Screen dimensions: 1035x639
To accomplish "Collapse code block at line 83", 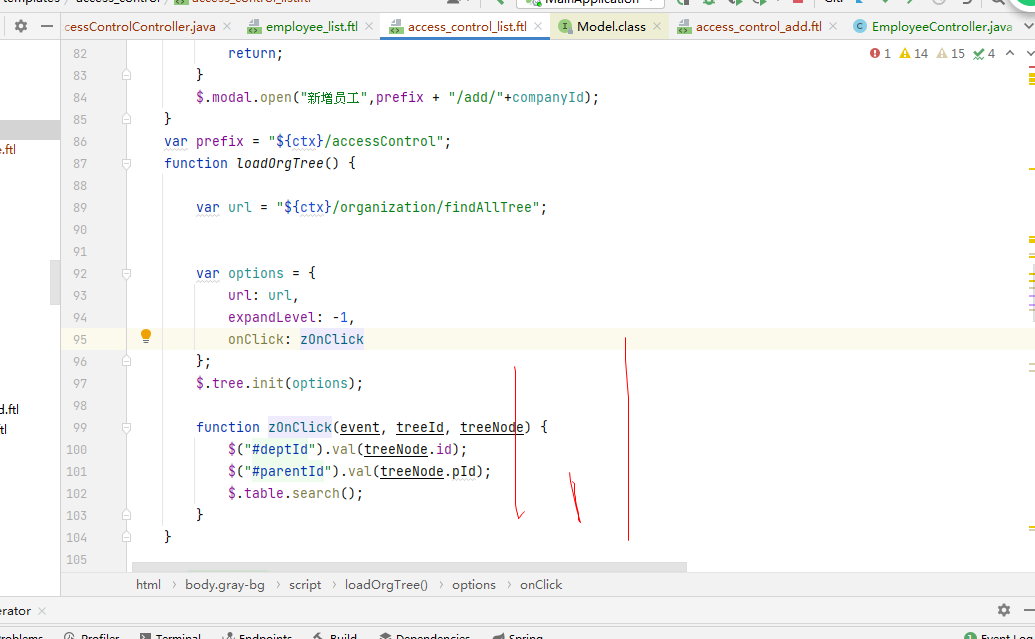I will [x=126, y=75].
